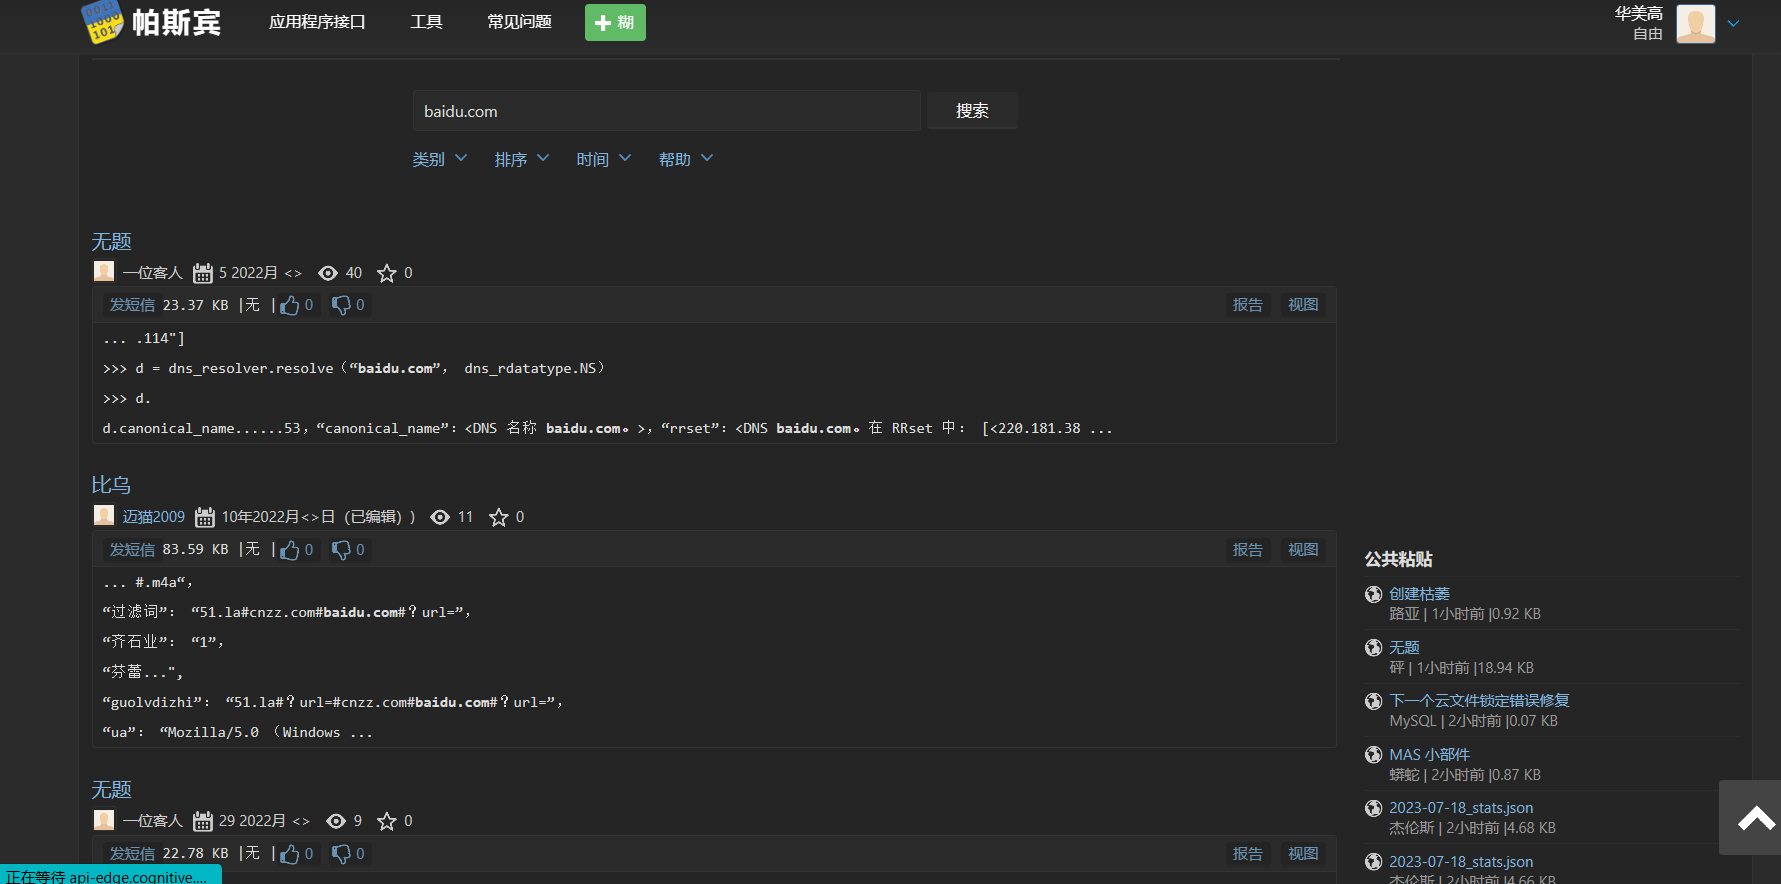Image resolution: width=1781 pixels, height=884 pixels.
Task: Click 视图 on the 83.59 KB paste
Action: click(x=1303, y=550)
